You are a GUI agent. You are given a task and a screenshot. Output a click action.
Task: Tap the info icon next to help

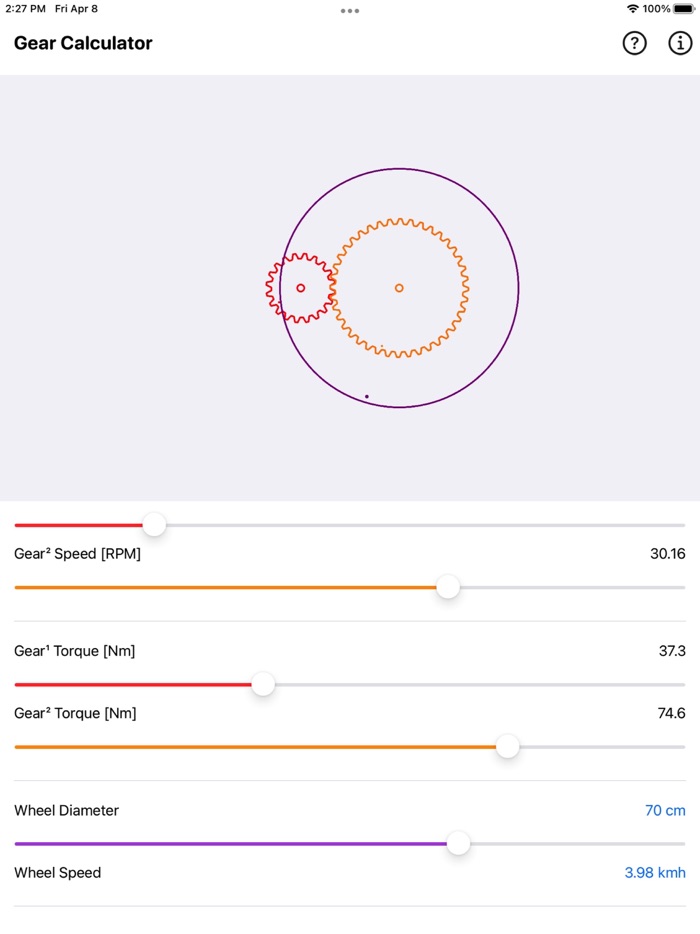coord(681,43)
